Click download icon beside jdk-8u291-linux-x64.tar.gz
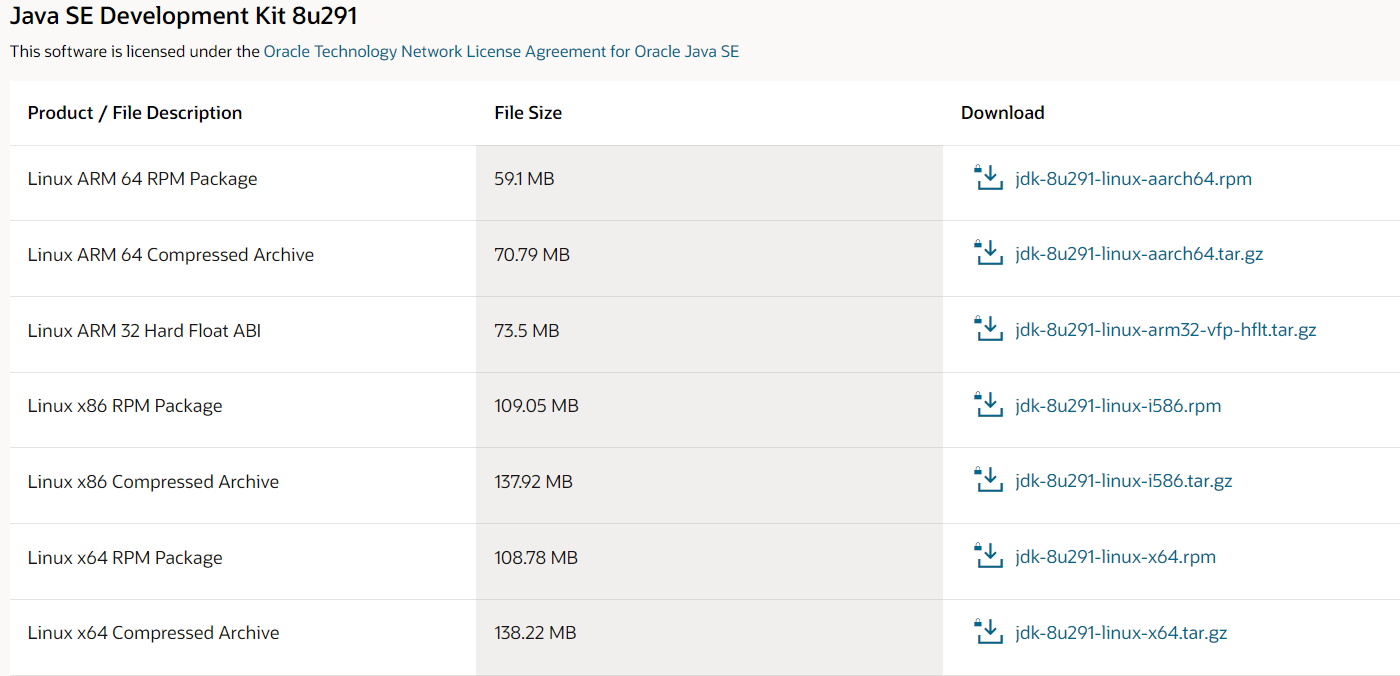The width and height of the screenshot is (1400, 676). [988, 632]
